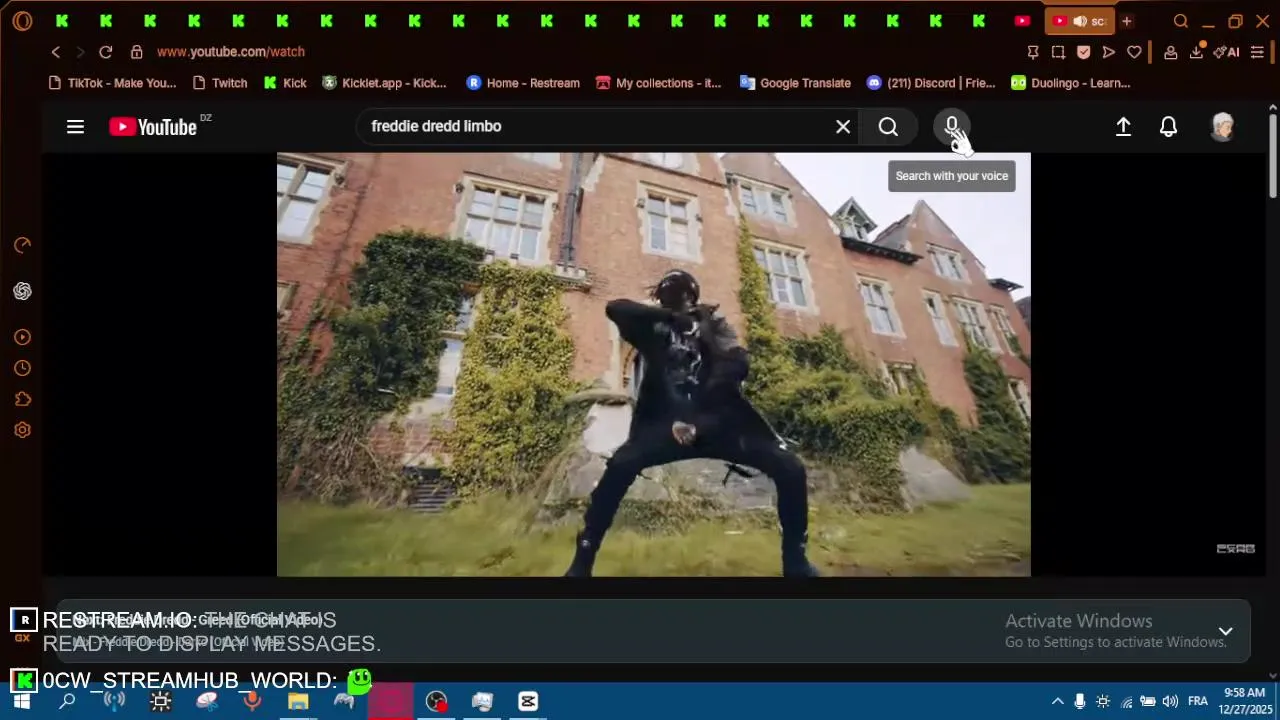Collapse the bottom panel with chevron arrow
The image size is (1280, 720).
[1225, 631]
